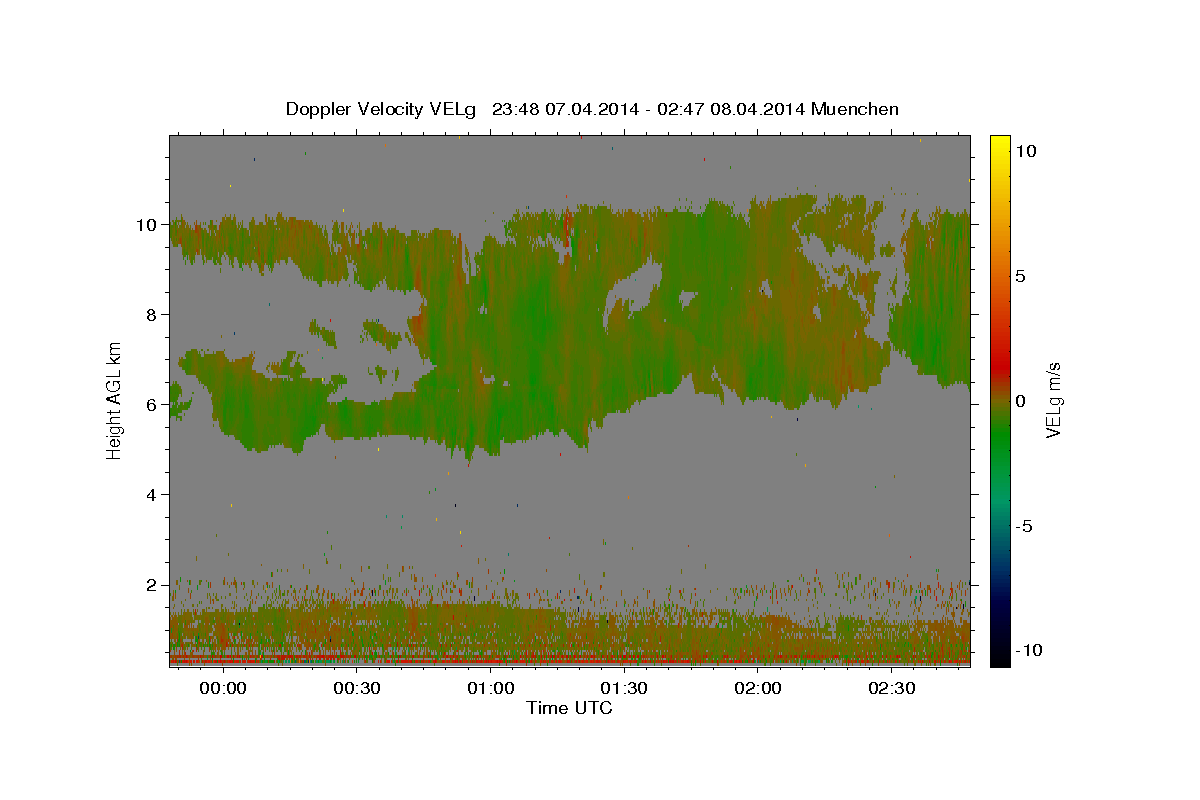Click the height tick label 6
This screenshot has width=1200, height=800.
(152, 405)
